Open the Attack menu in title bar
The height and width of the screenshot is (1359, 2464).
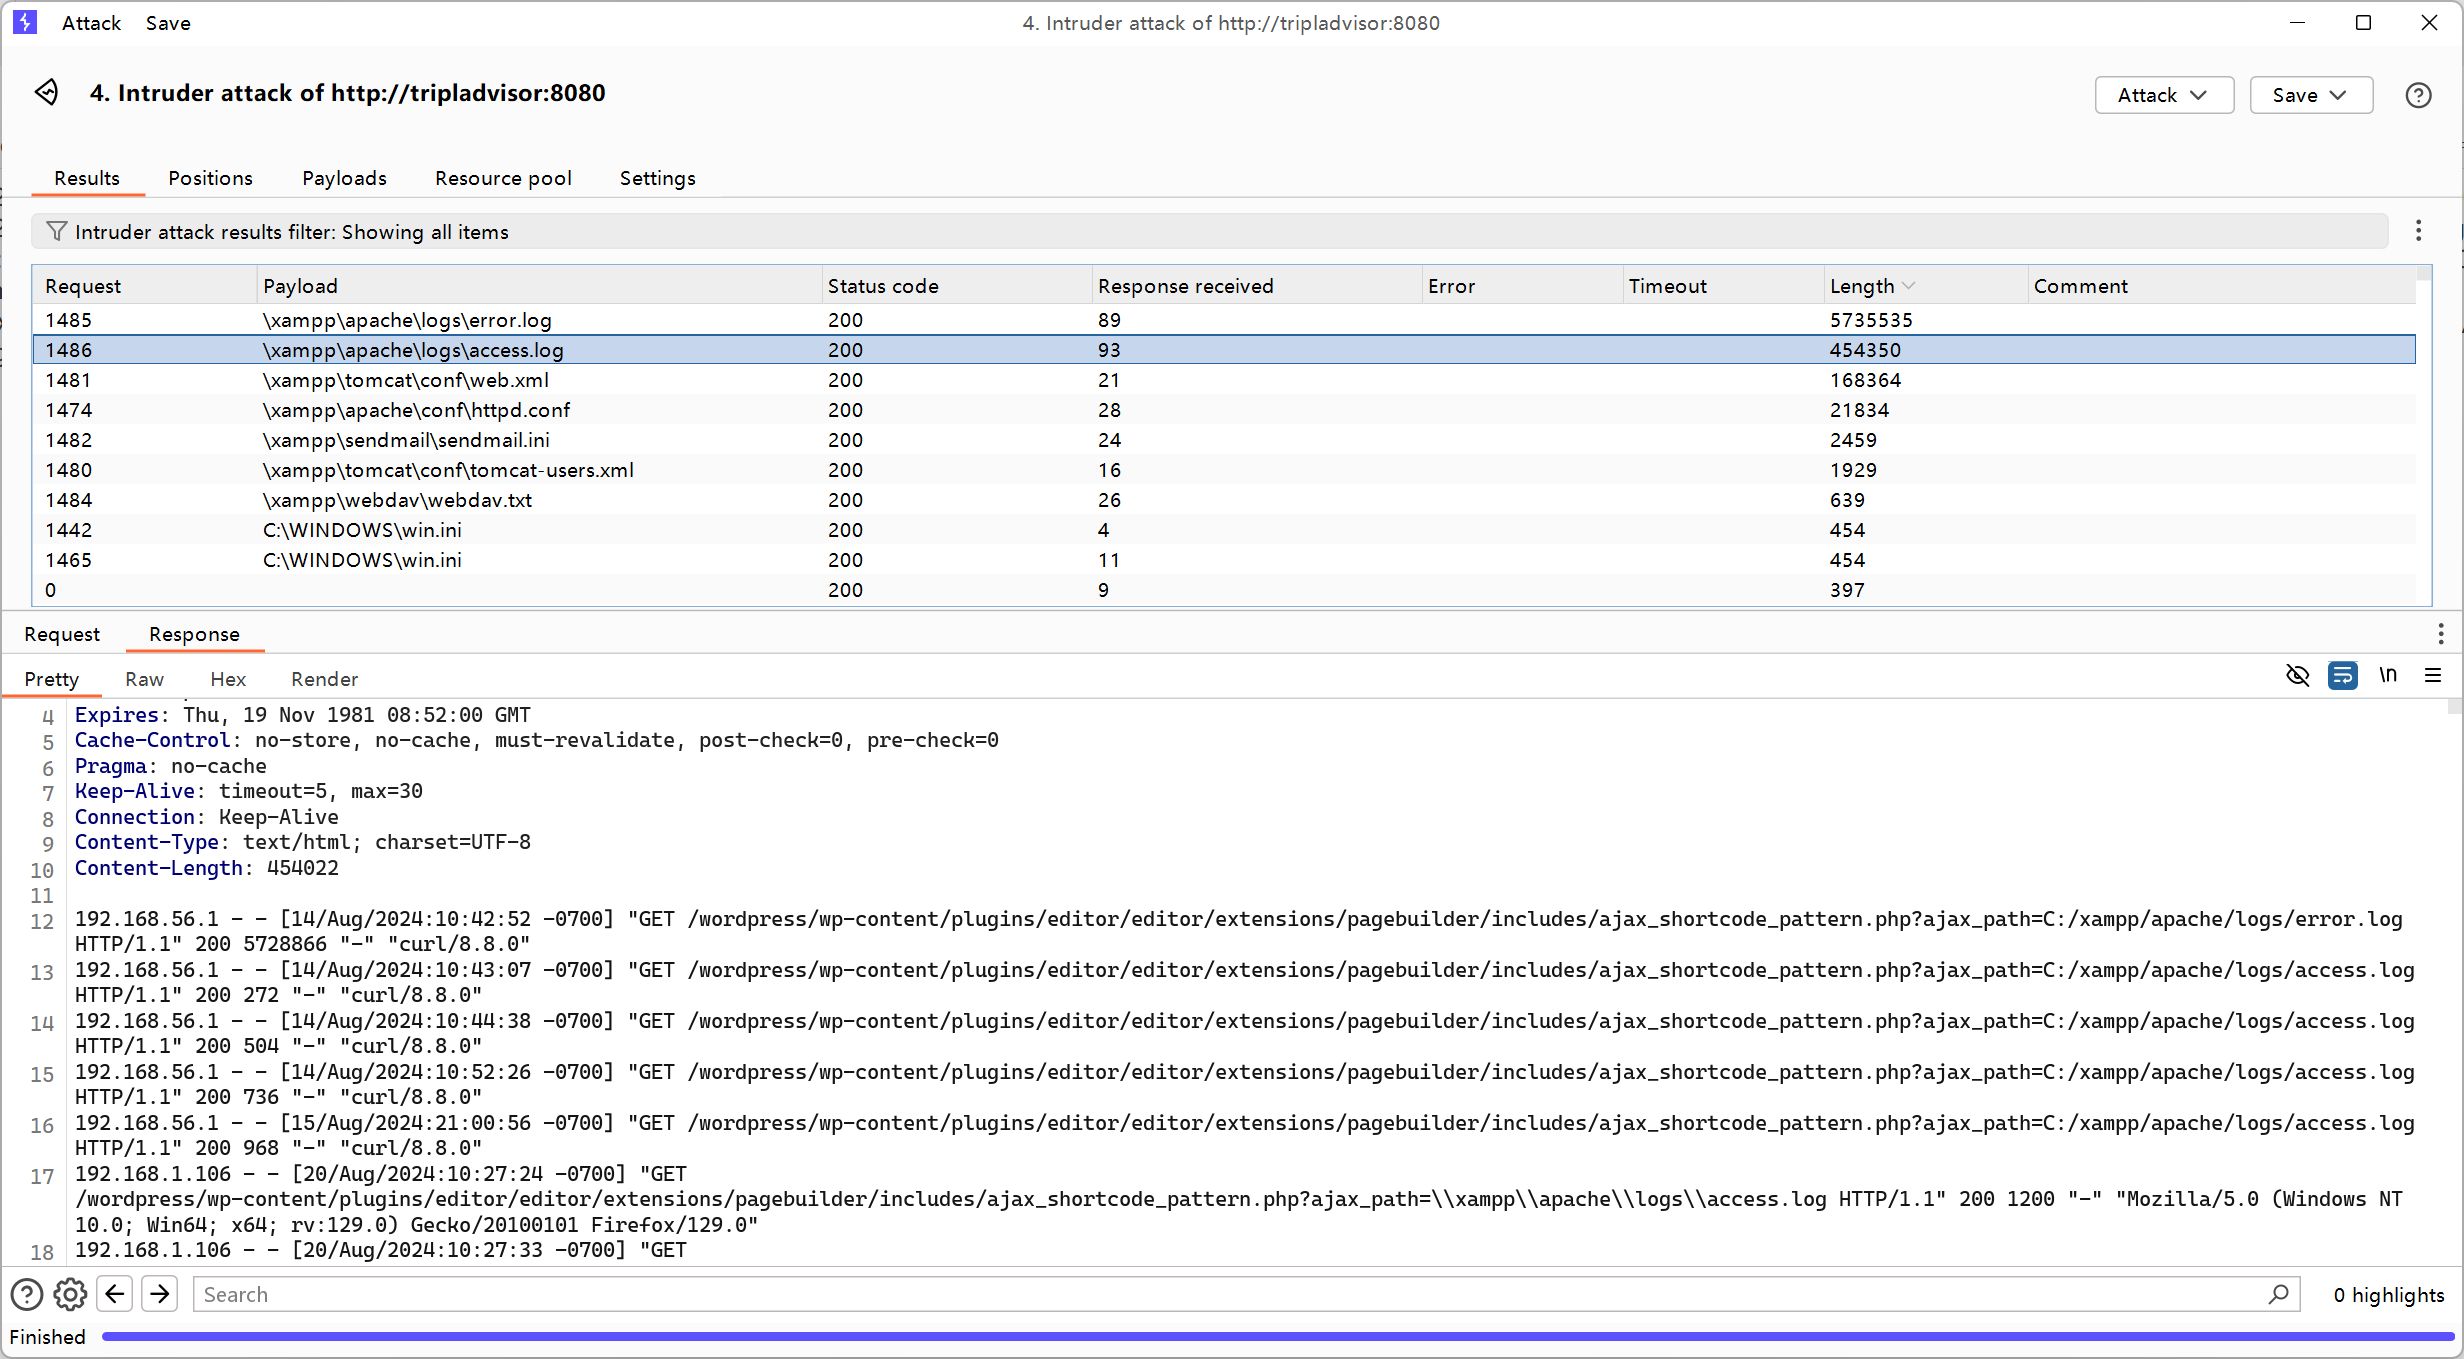[x=91, y=23]
